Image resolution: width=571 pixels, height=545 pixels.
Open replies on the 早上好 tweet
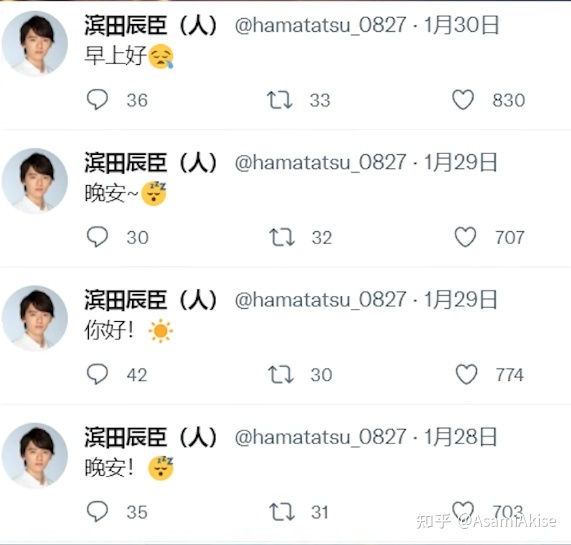tap(97, 99)
